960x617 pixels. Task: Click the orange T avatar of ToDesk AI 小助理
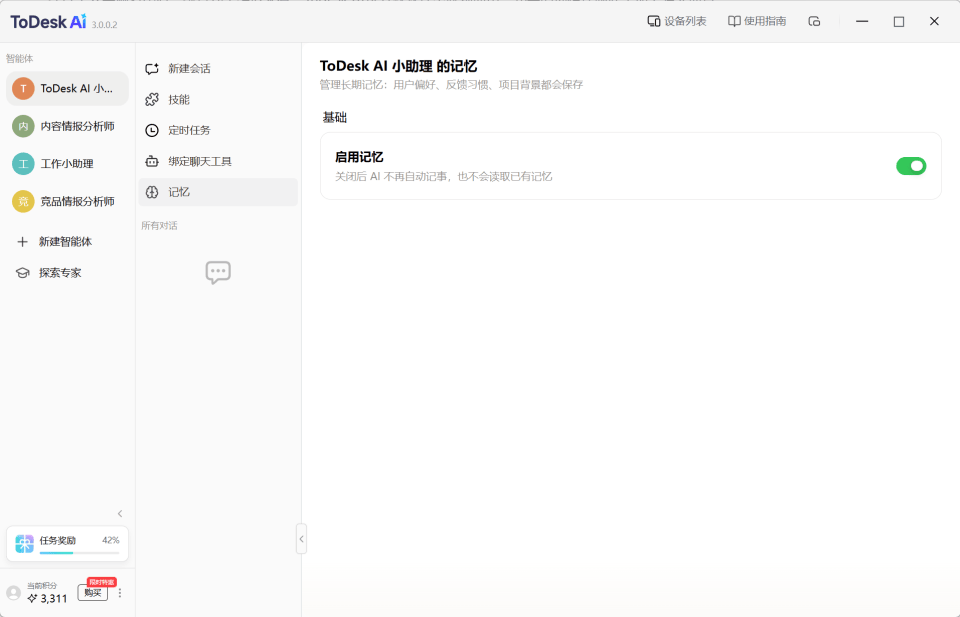[23, 89]
